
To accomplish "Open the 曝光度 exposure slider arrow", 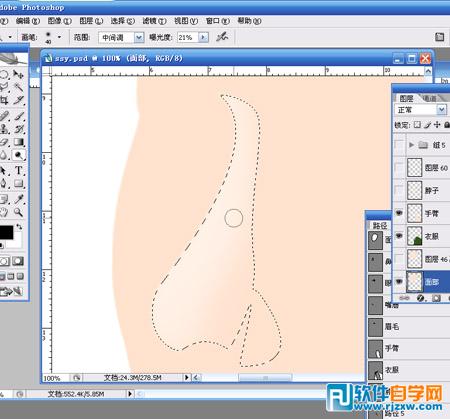I will [203, 37].
